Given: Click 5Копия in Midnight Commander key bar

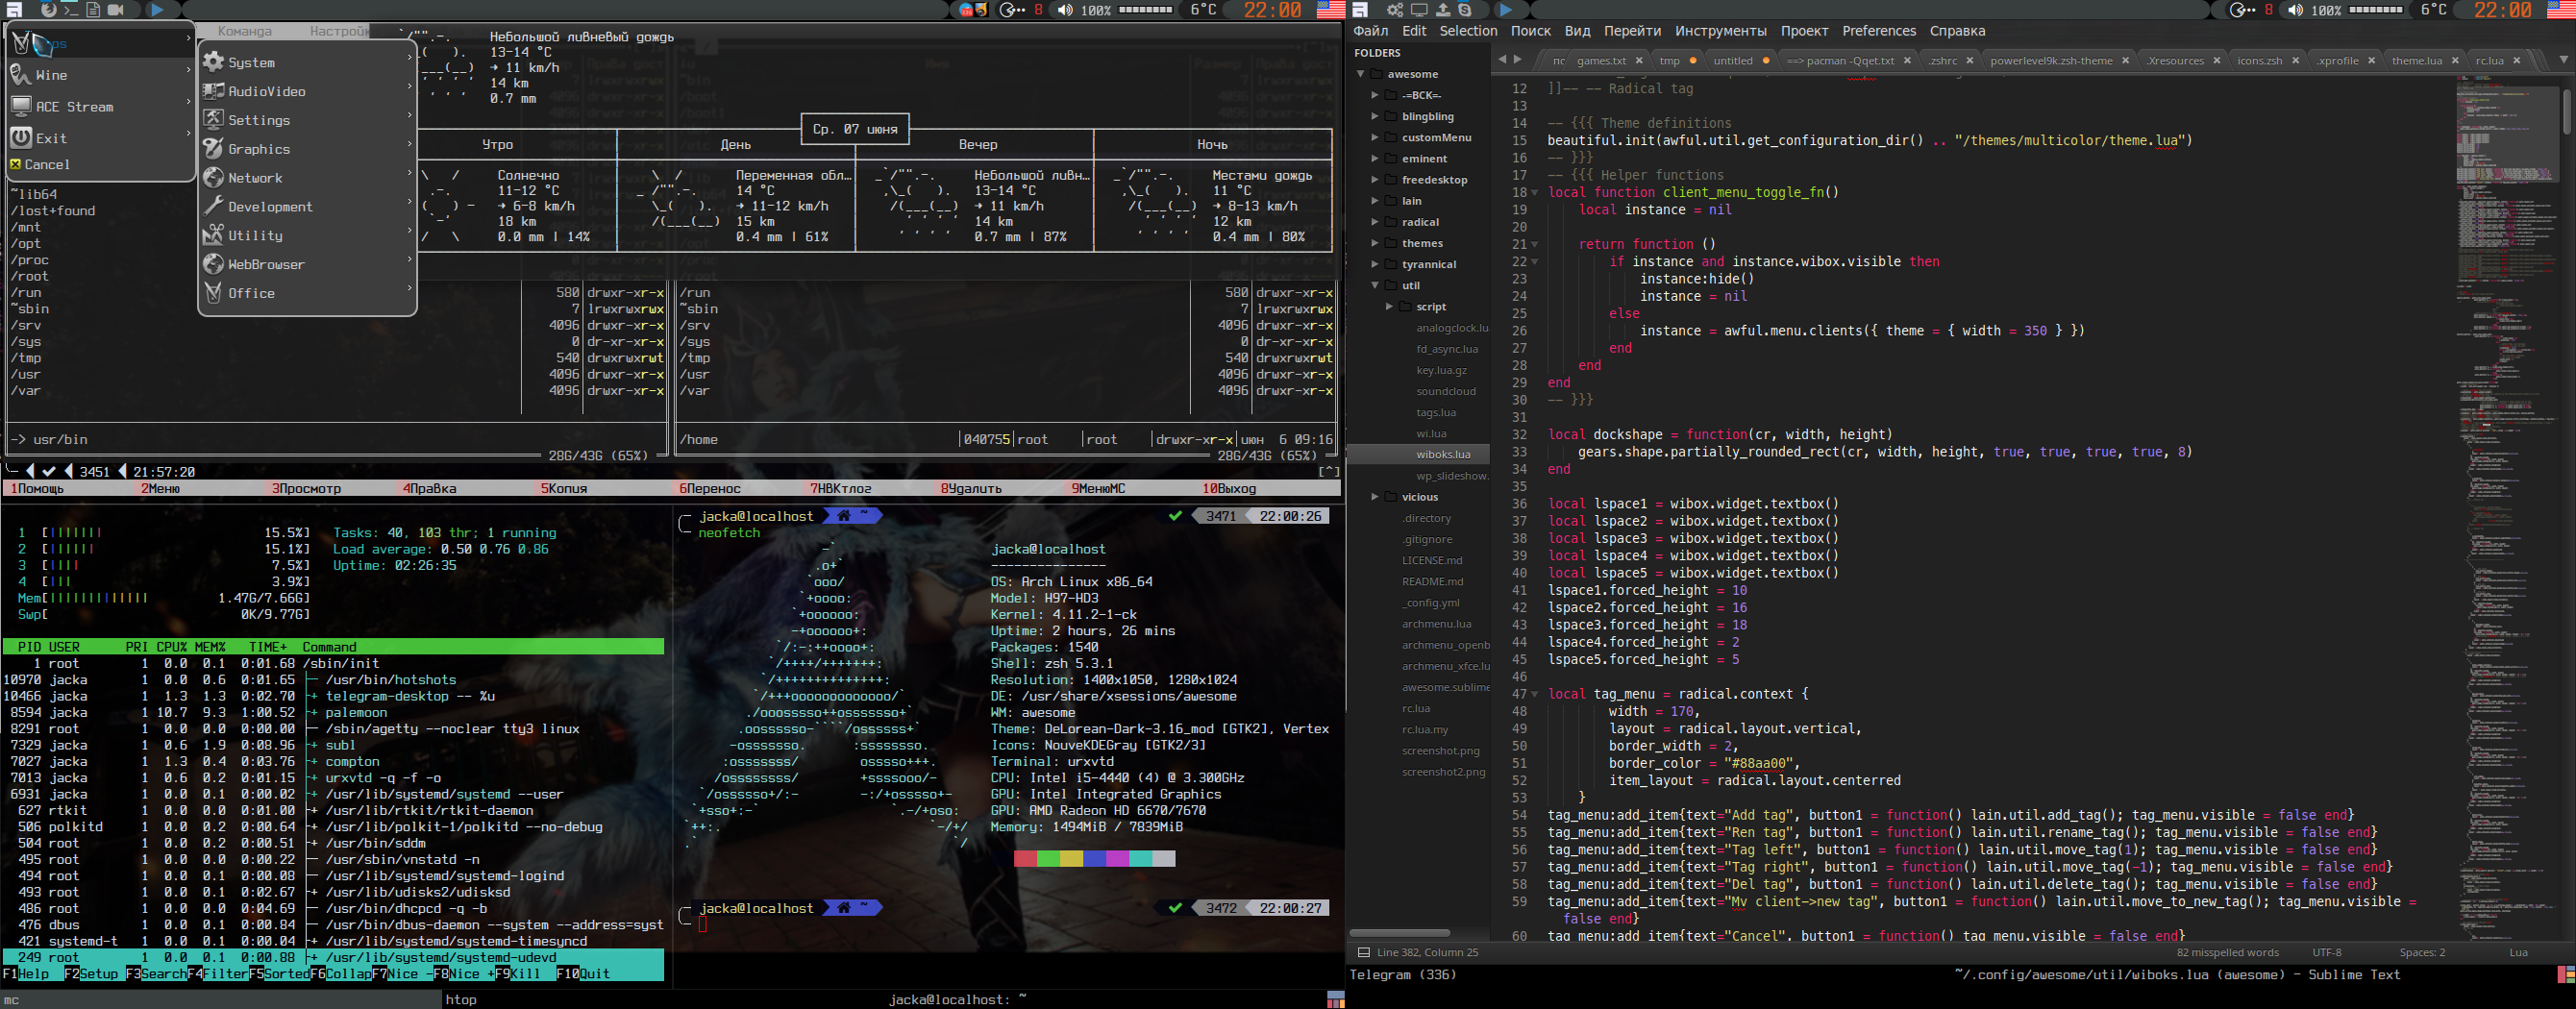Looking at the screenshot, I should coord(564,488).
